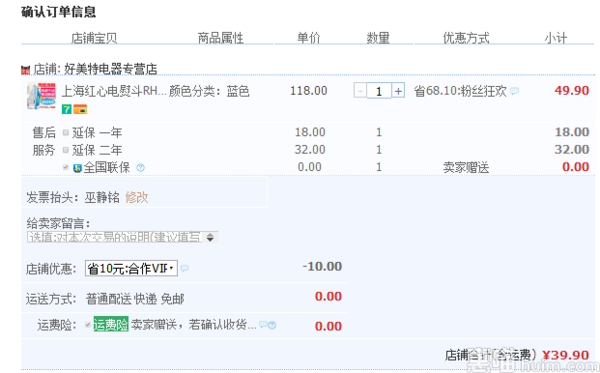
Task: Open the 上海红心电熨斗 product thumbnail
Action: [x=41, y=96]
